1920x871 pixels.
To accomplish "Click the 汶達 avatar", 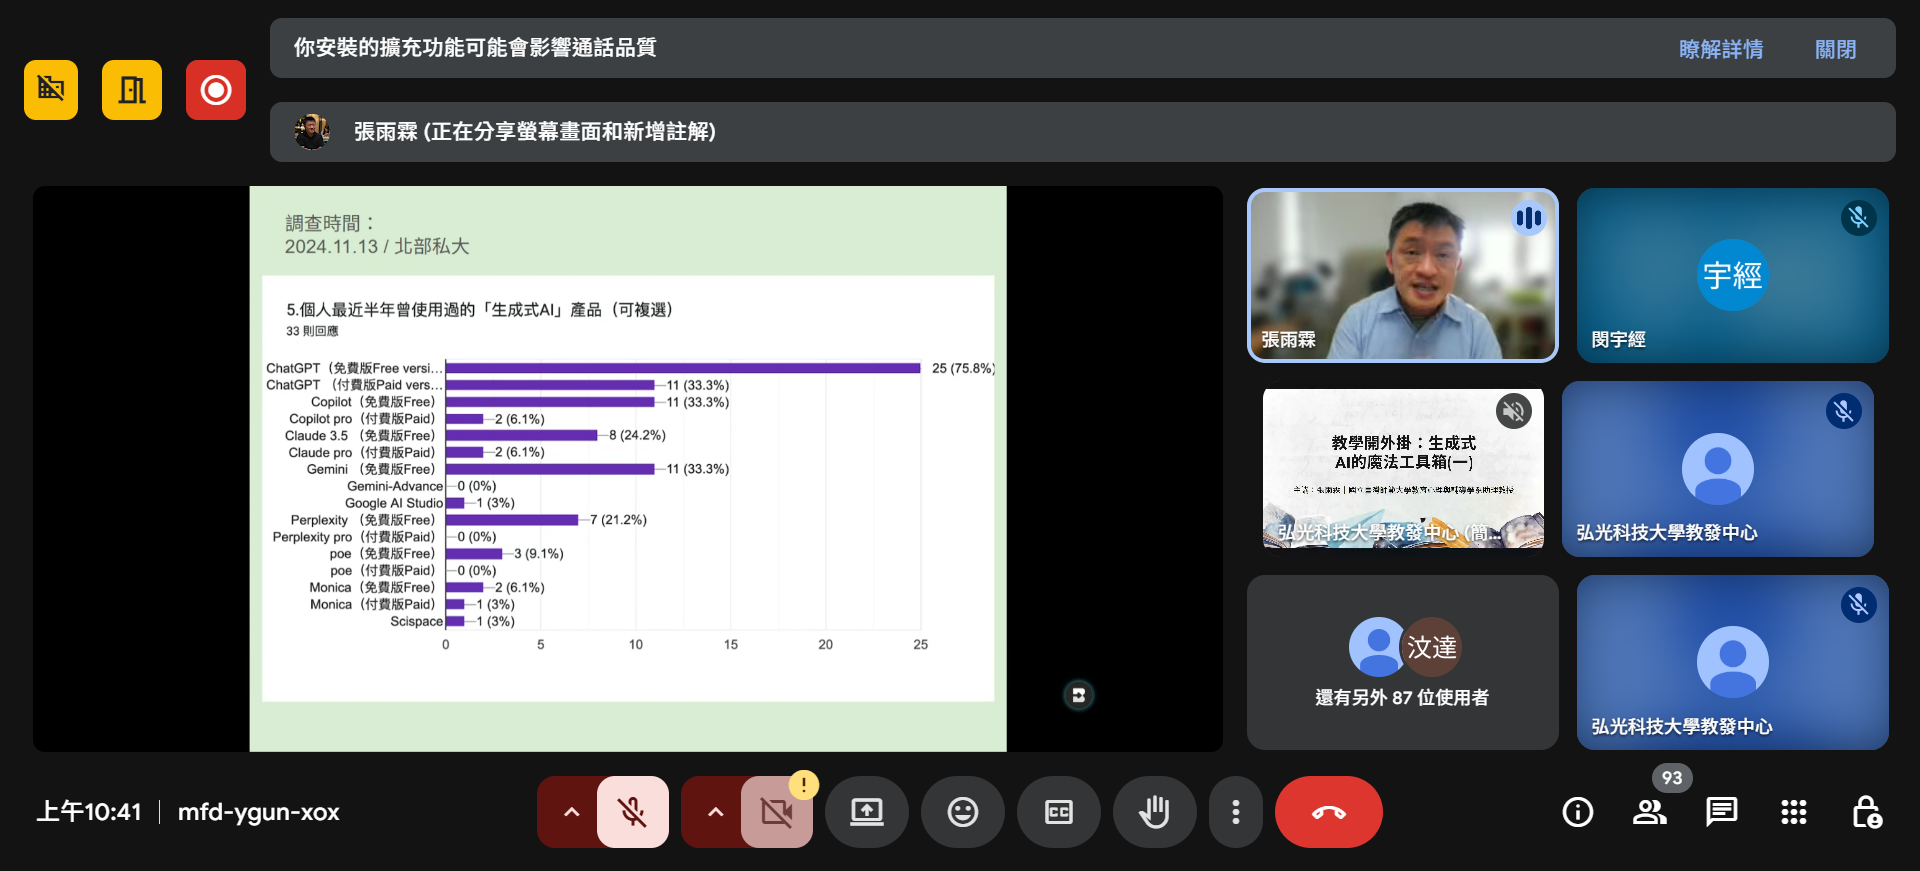I will click(1431, 647).
